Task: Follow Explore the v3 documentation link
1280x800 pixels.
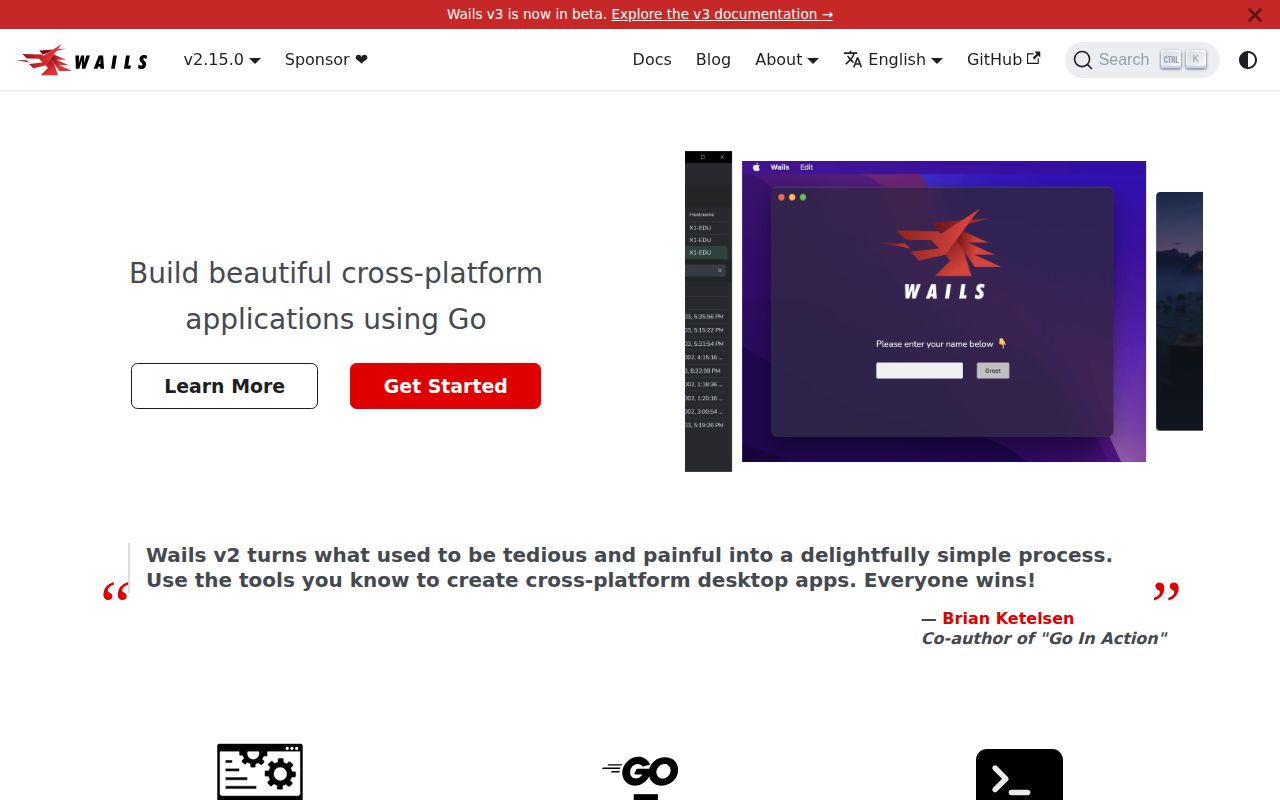Action: point(722,14)
